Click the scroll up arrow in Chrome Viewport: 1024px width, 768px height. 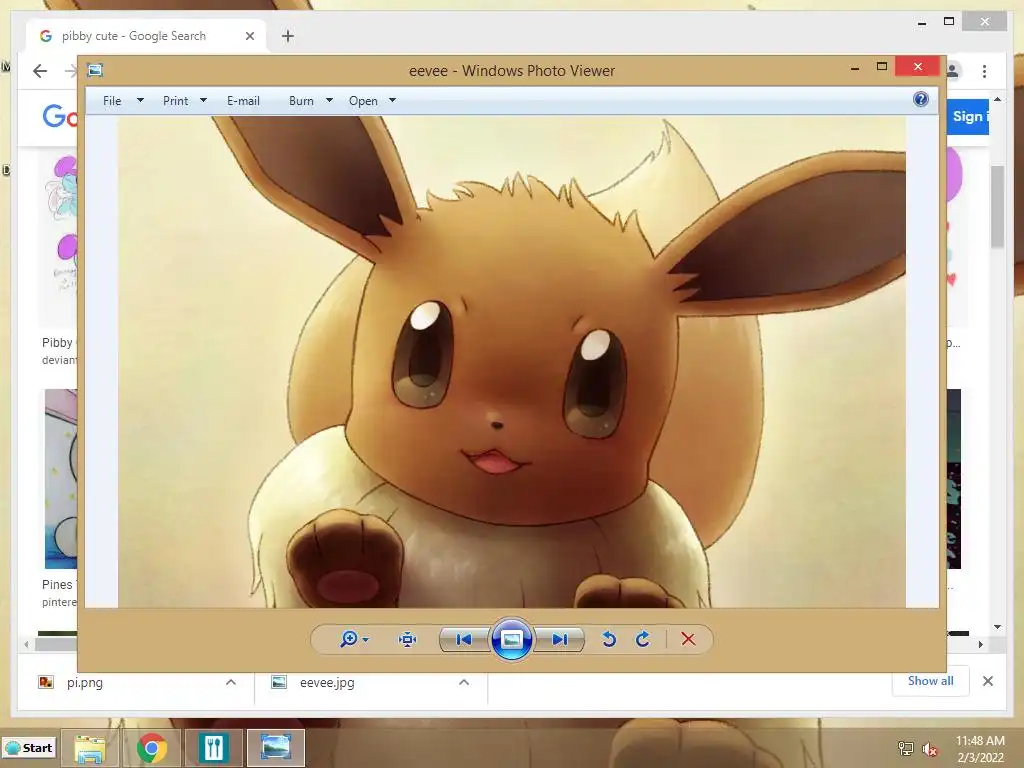coord(997,99)
